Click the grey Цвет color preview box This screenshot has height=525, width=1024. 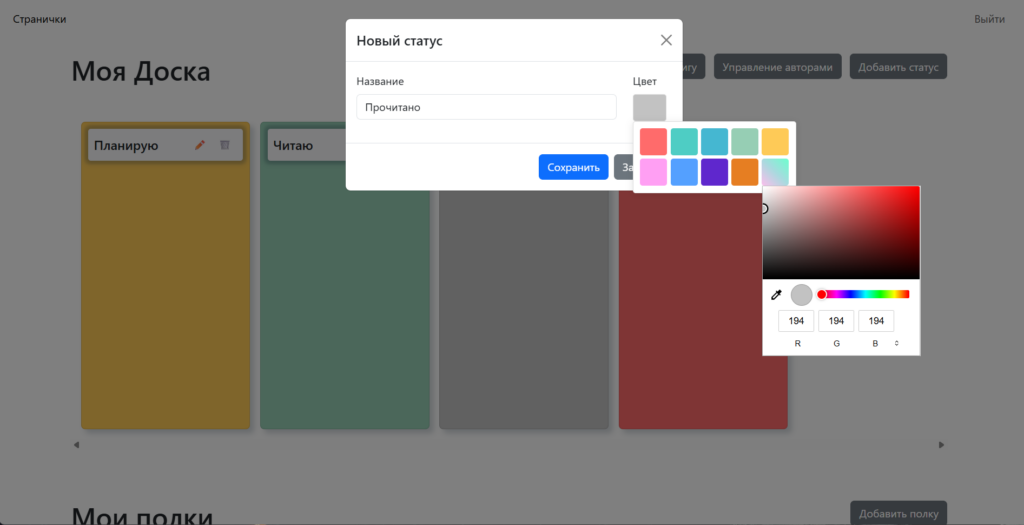click(x=649, y=107)
